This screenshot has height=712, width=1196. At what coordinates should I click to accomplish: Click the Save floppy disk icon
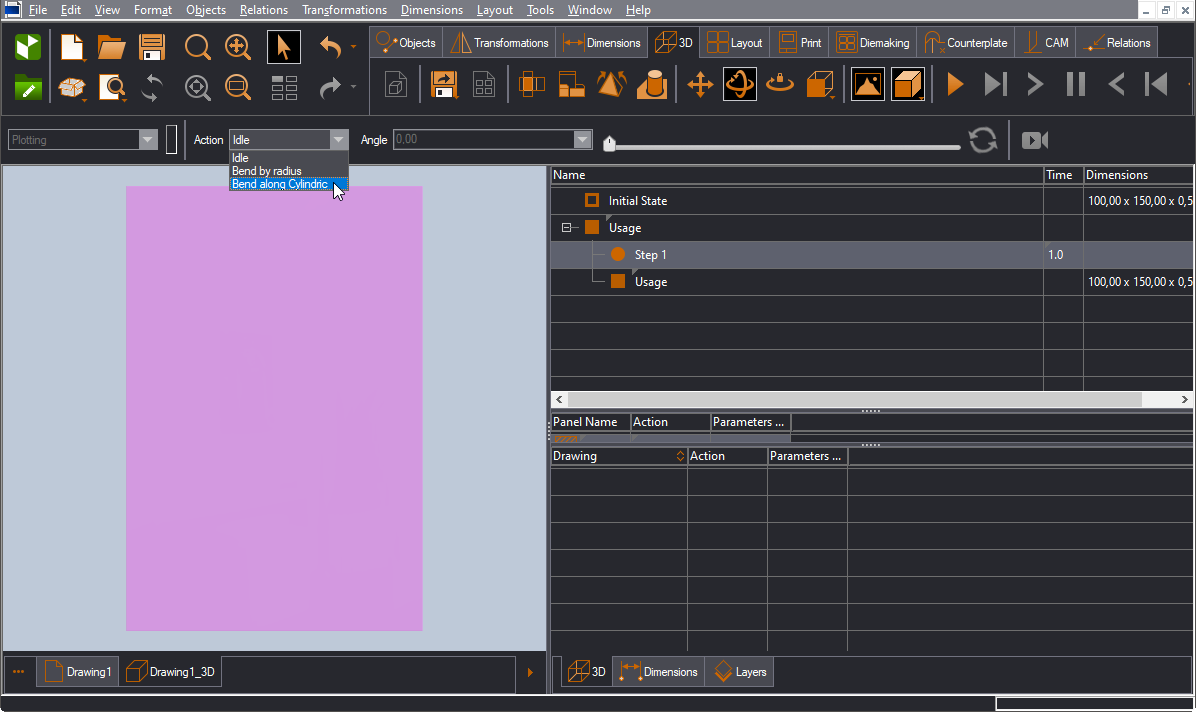[x=152, y=47]
